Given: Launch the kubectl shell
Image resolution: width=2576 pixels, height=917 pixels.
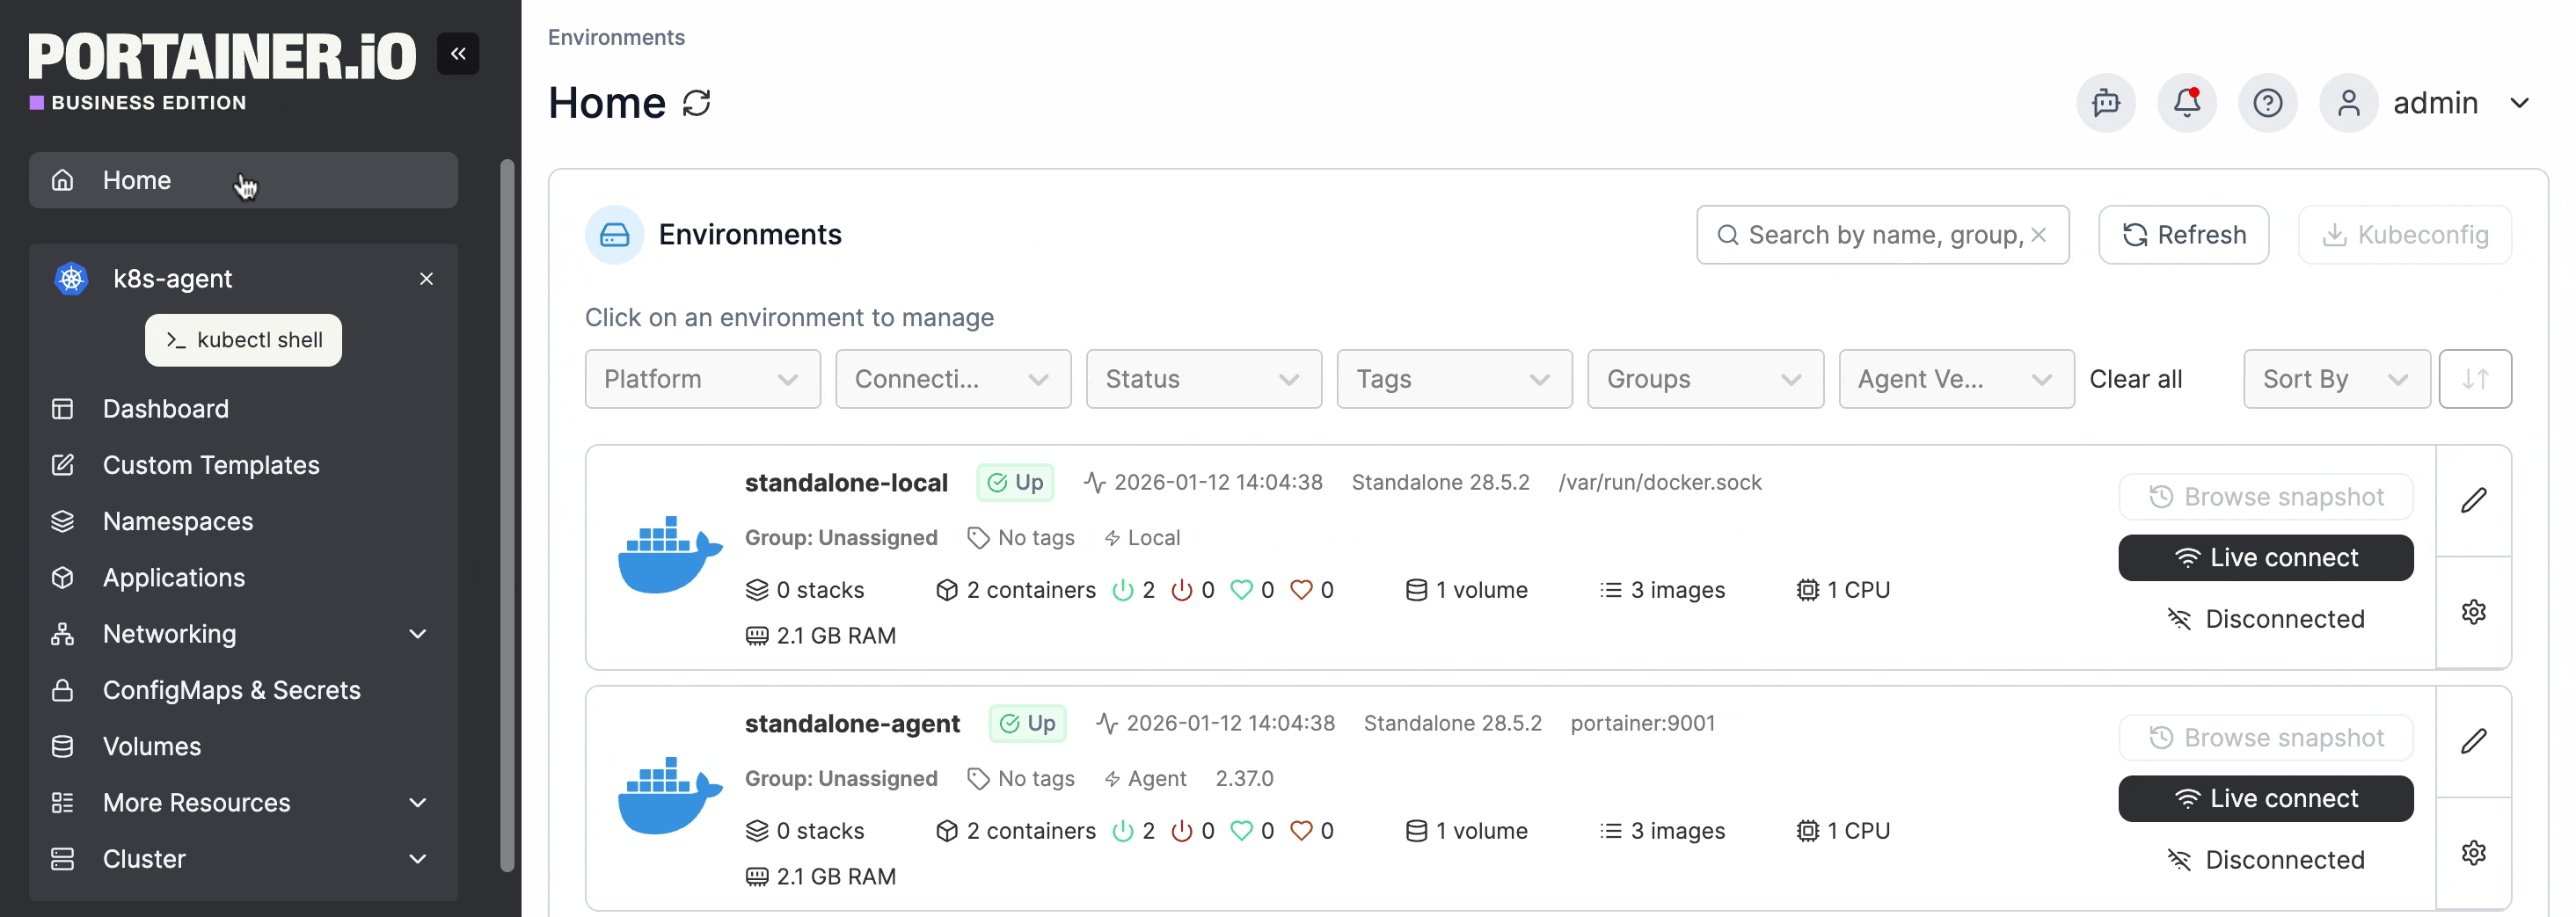Looking at the screenshot, I should 243,340.
